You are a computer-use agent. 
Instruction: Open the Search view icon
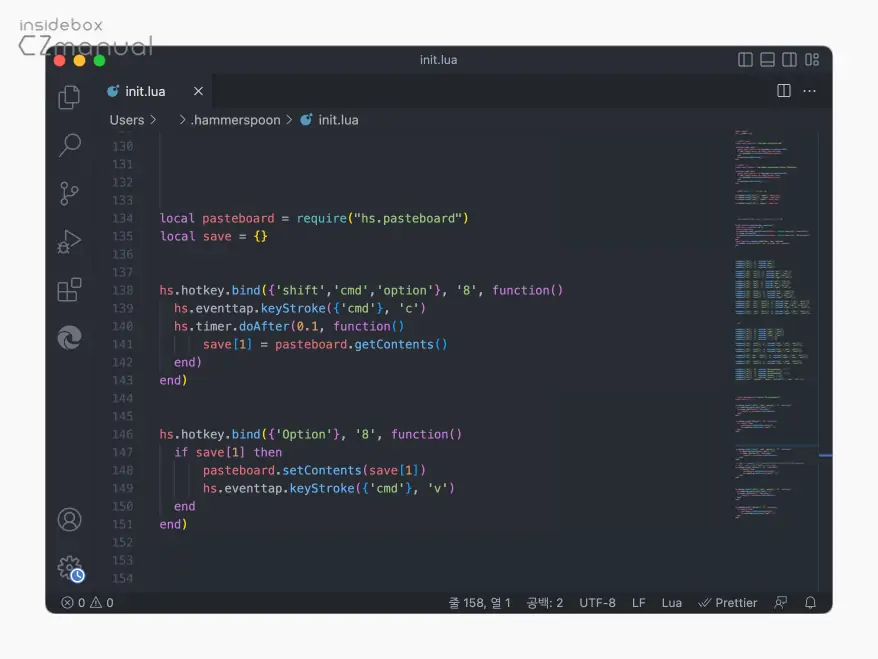tap(69, 145)
